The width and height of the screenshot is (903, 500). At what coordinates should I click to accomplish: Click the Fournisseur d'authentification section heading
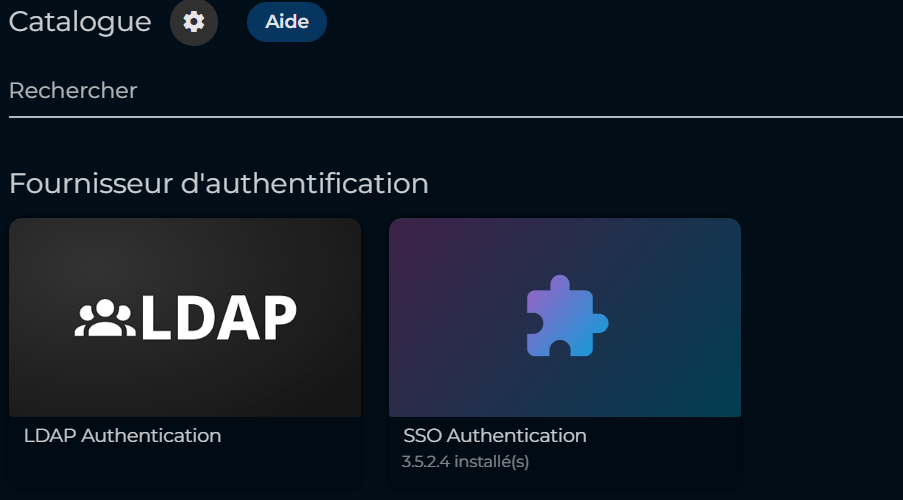218,183
